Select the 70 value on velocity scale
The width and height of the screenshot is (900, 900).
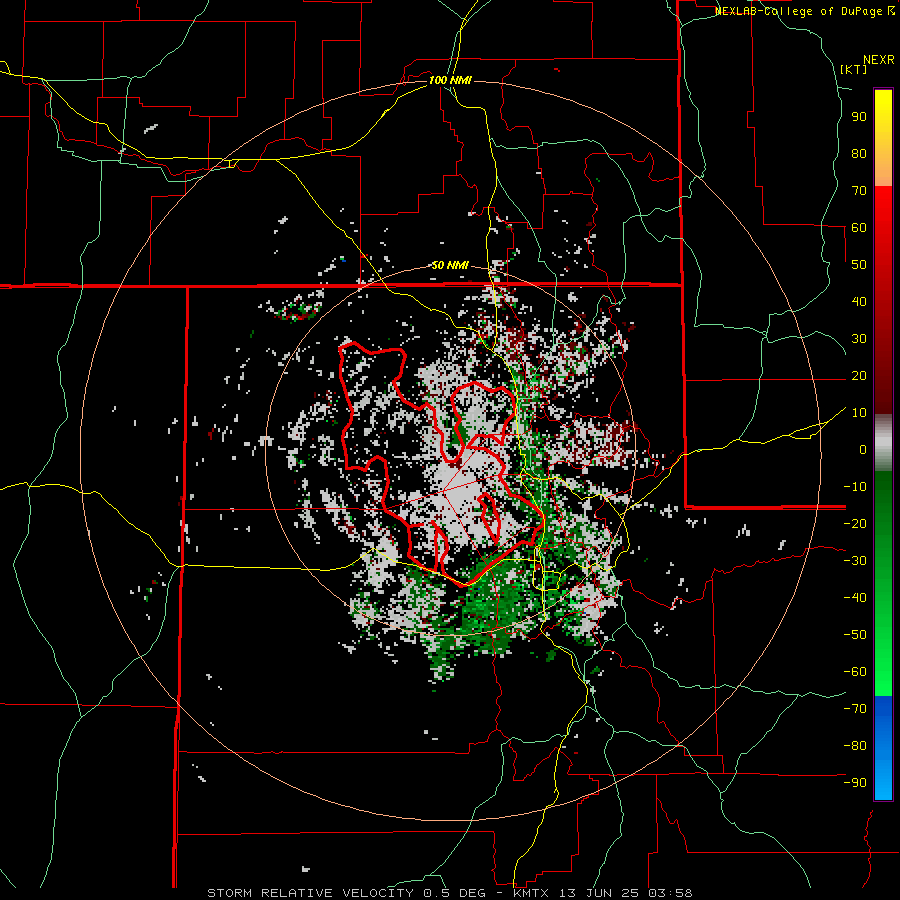(x=859, y=191)
